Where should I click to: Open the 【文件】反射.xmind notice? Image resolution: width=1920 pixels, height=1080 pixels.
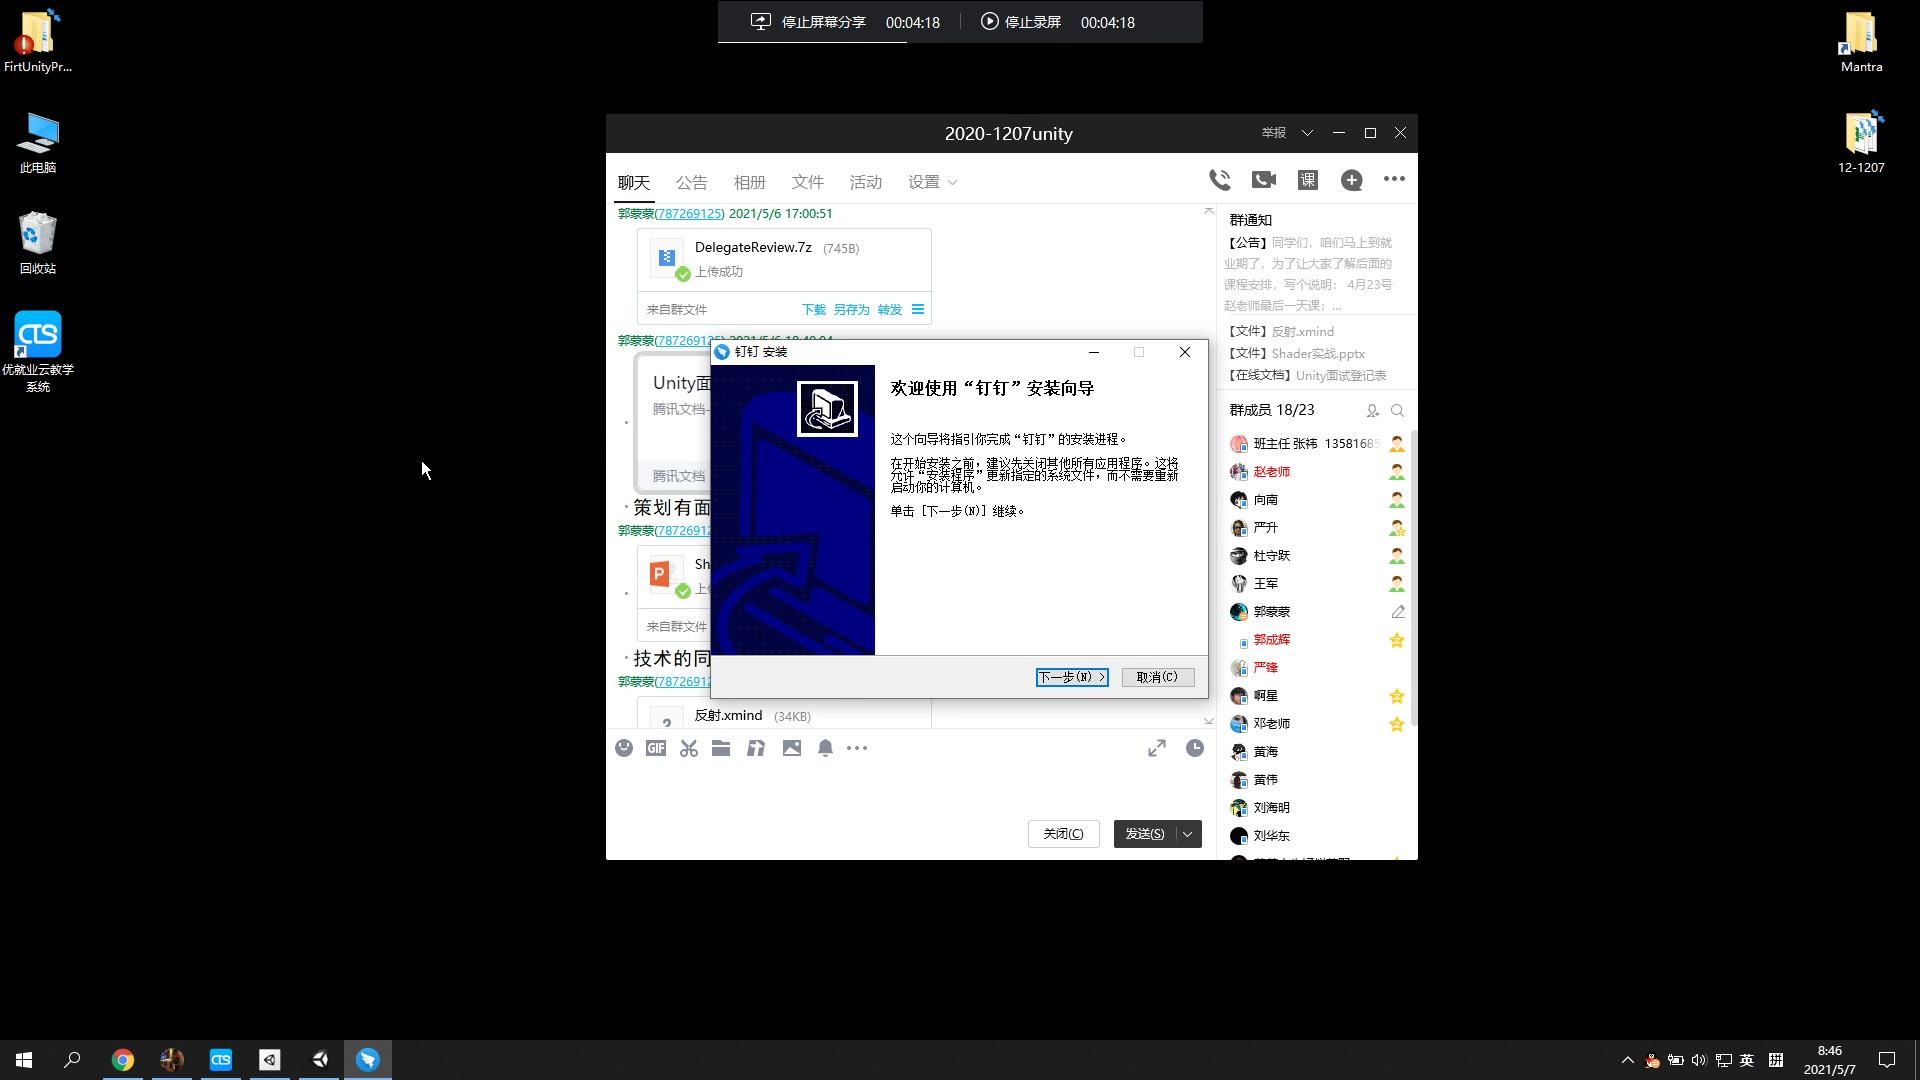(1281, 331)
